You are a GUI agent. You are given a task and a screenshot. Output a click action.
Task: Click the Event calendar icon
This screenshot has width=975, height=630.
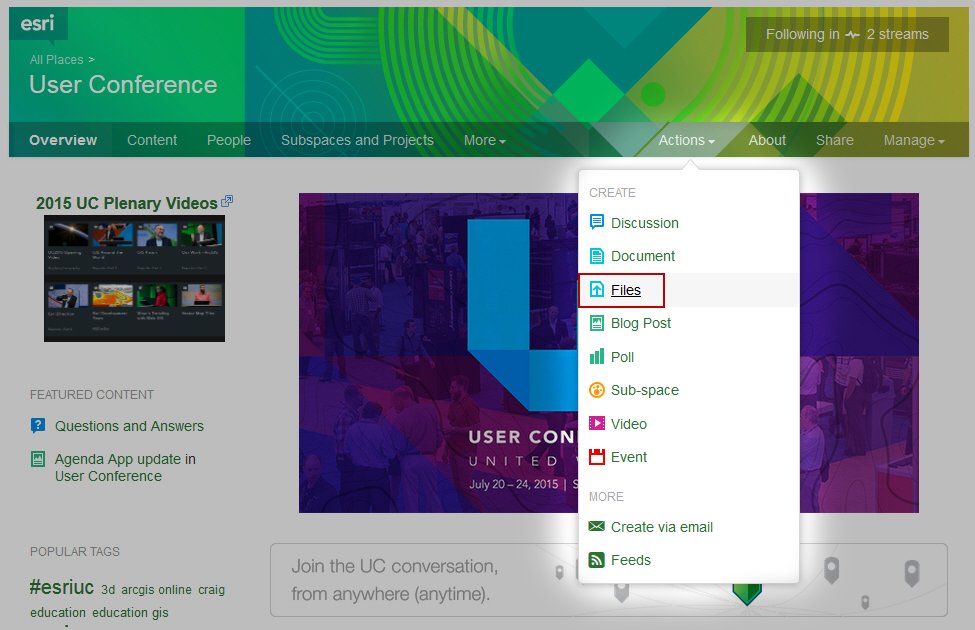tap(596, 457)
